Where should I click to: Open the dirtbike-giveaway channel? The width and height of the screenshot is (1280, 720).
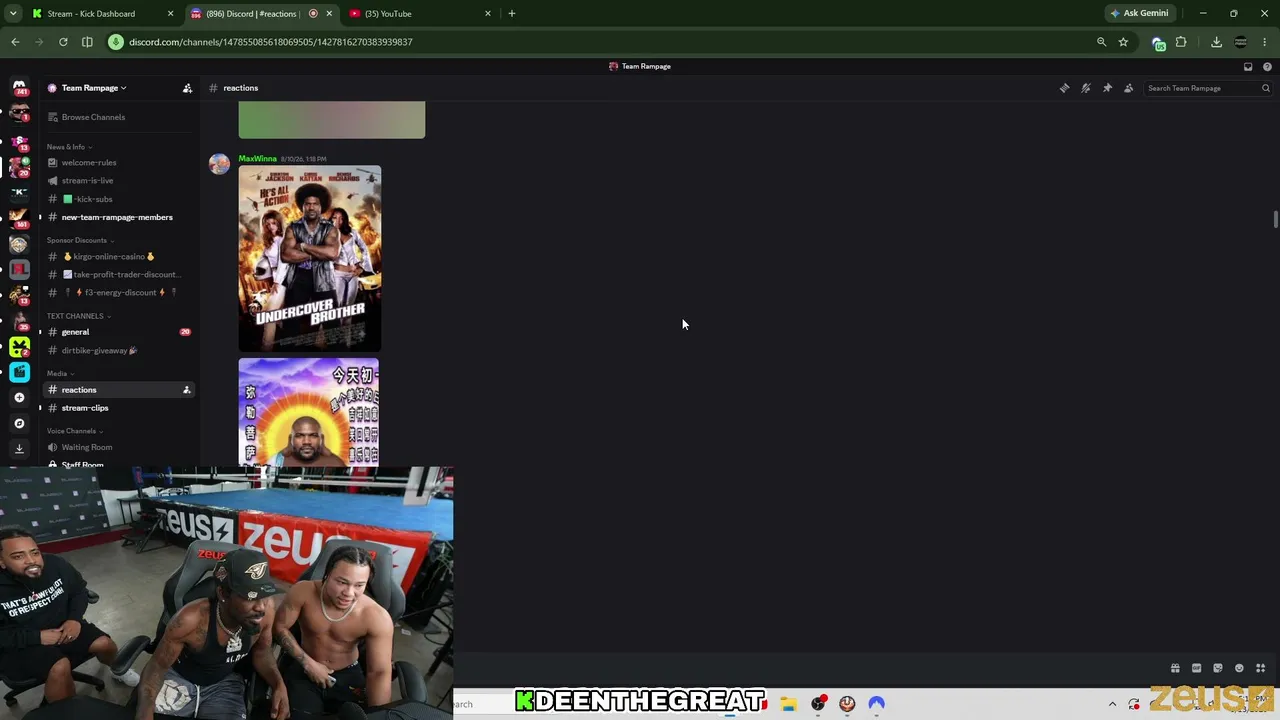point(118,351)
